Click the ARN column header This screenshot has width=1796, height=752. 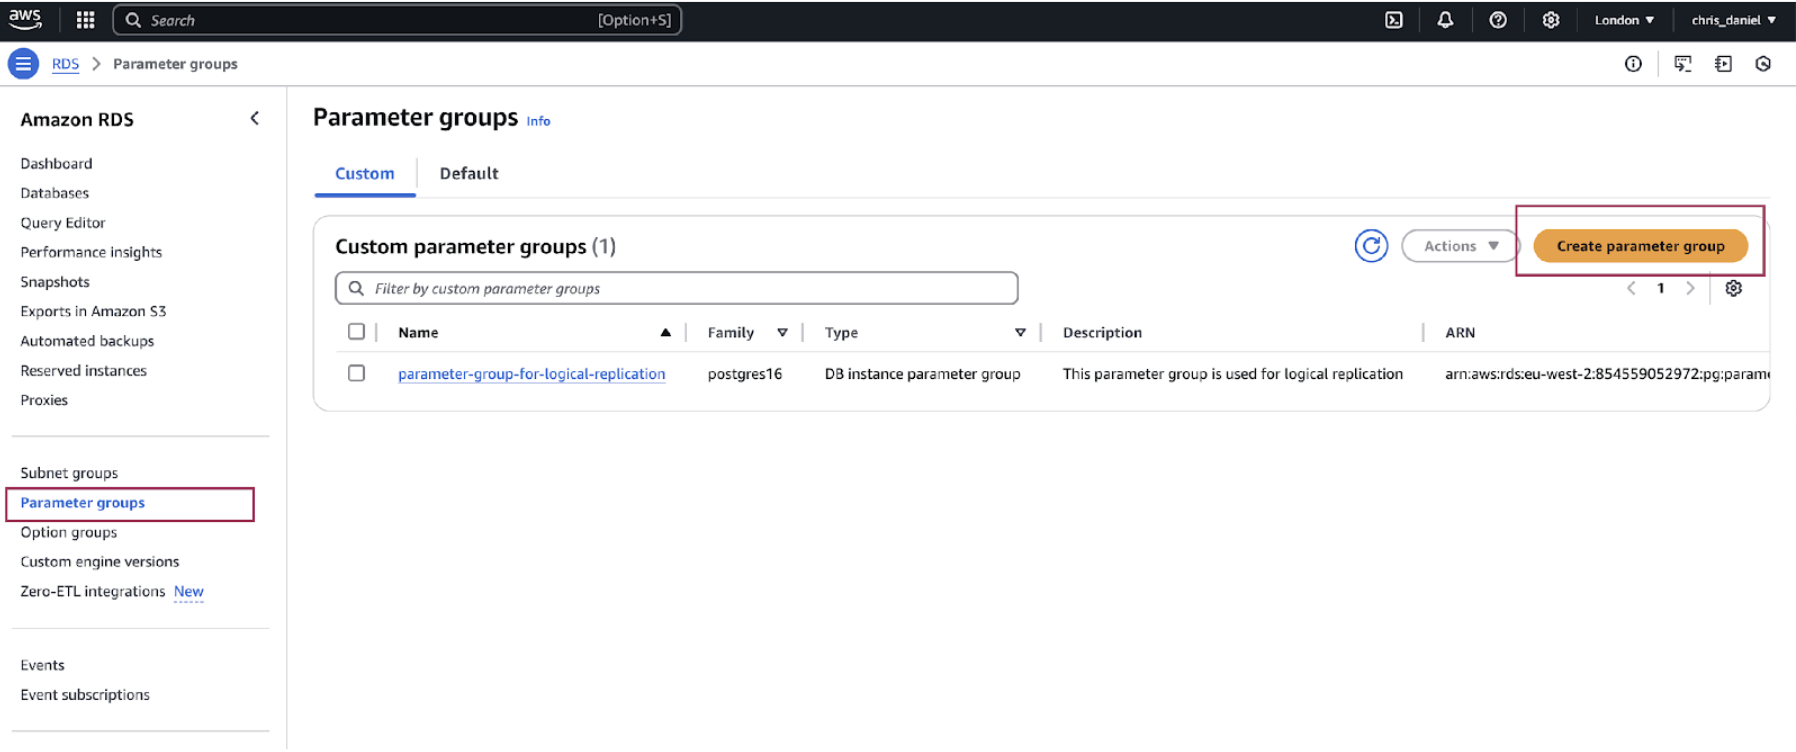1460,333
